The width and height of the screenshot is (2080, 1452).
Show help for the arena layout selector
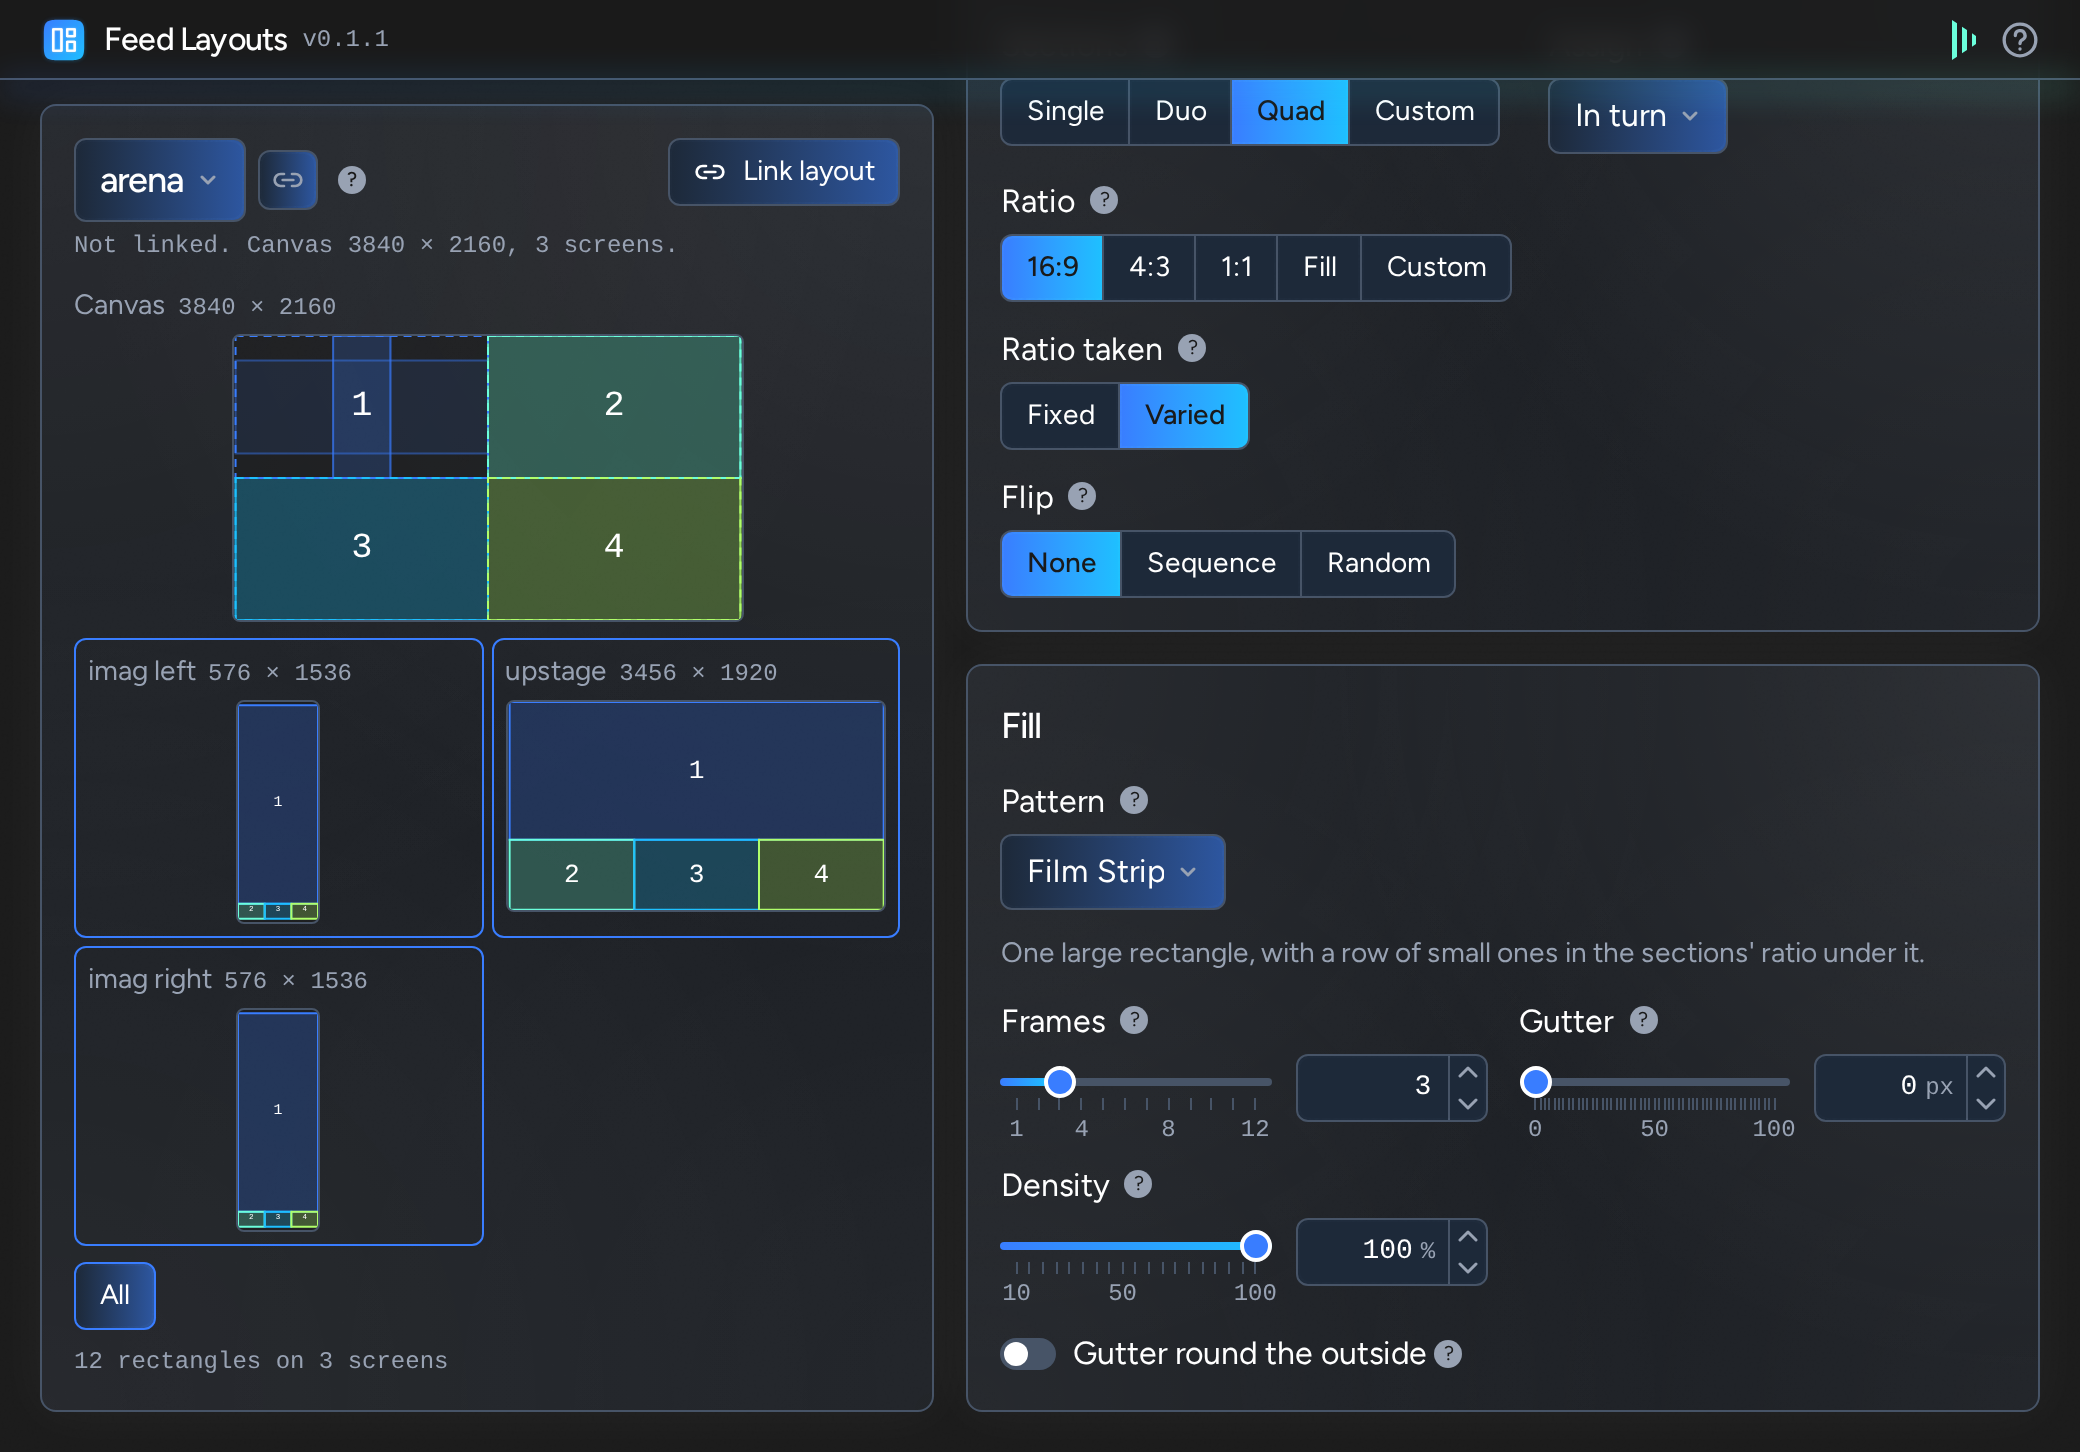coord(352,180)
